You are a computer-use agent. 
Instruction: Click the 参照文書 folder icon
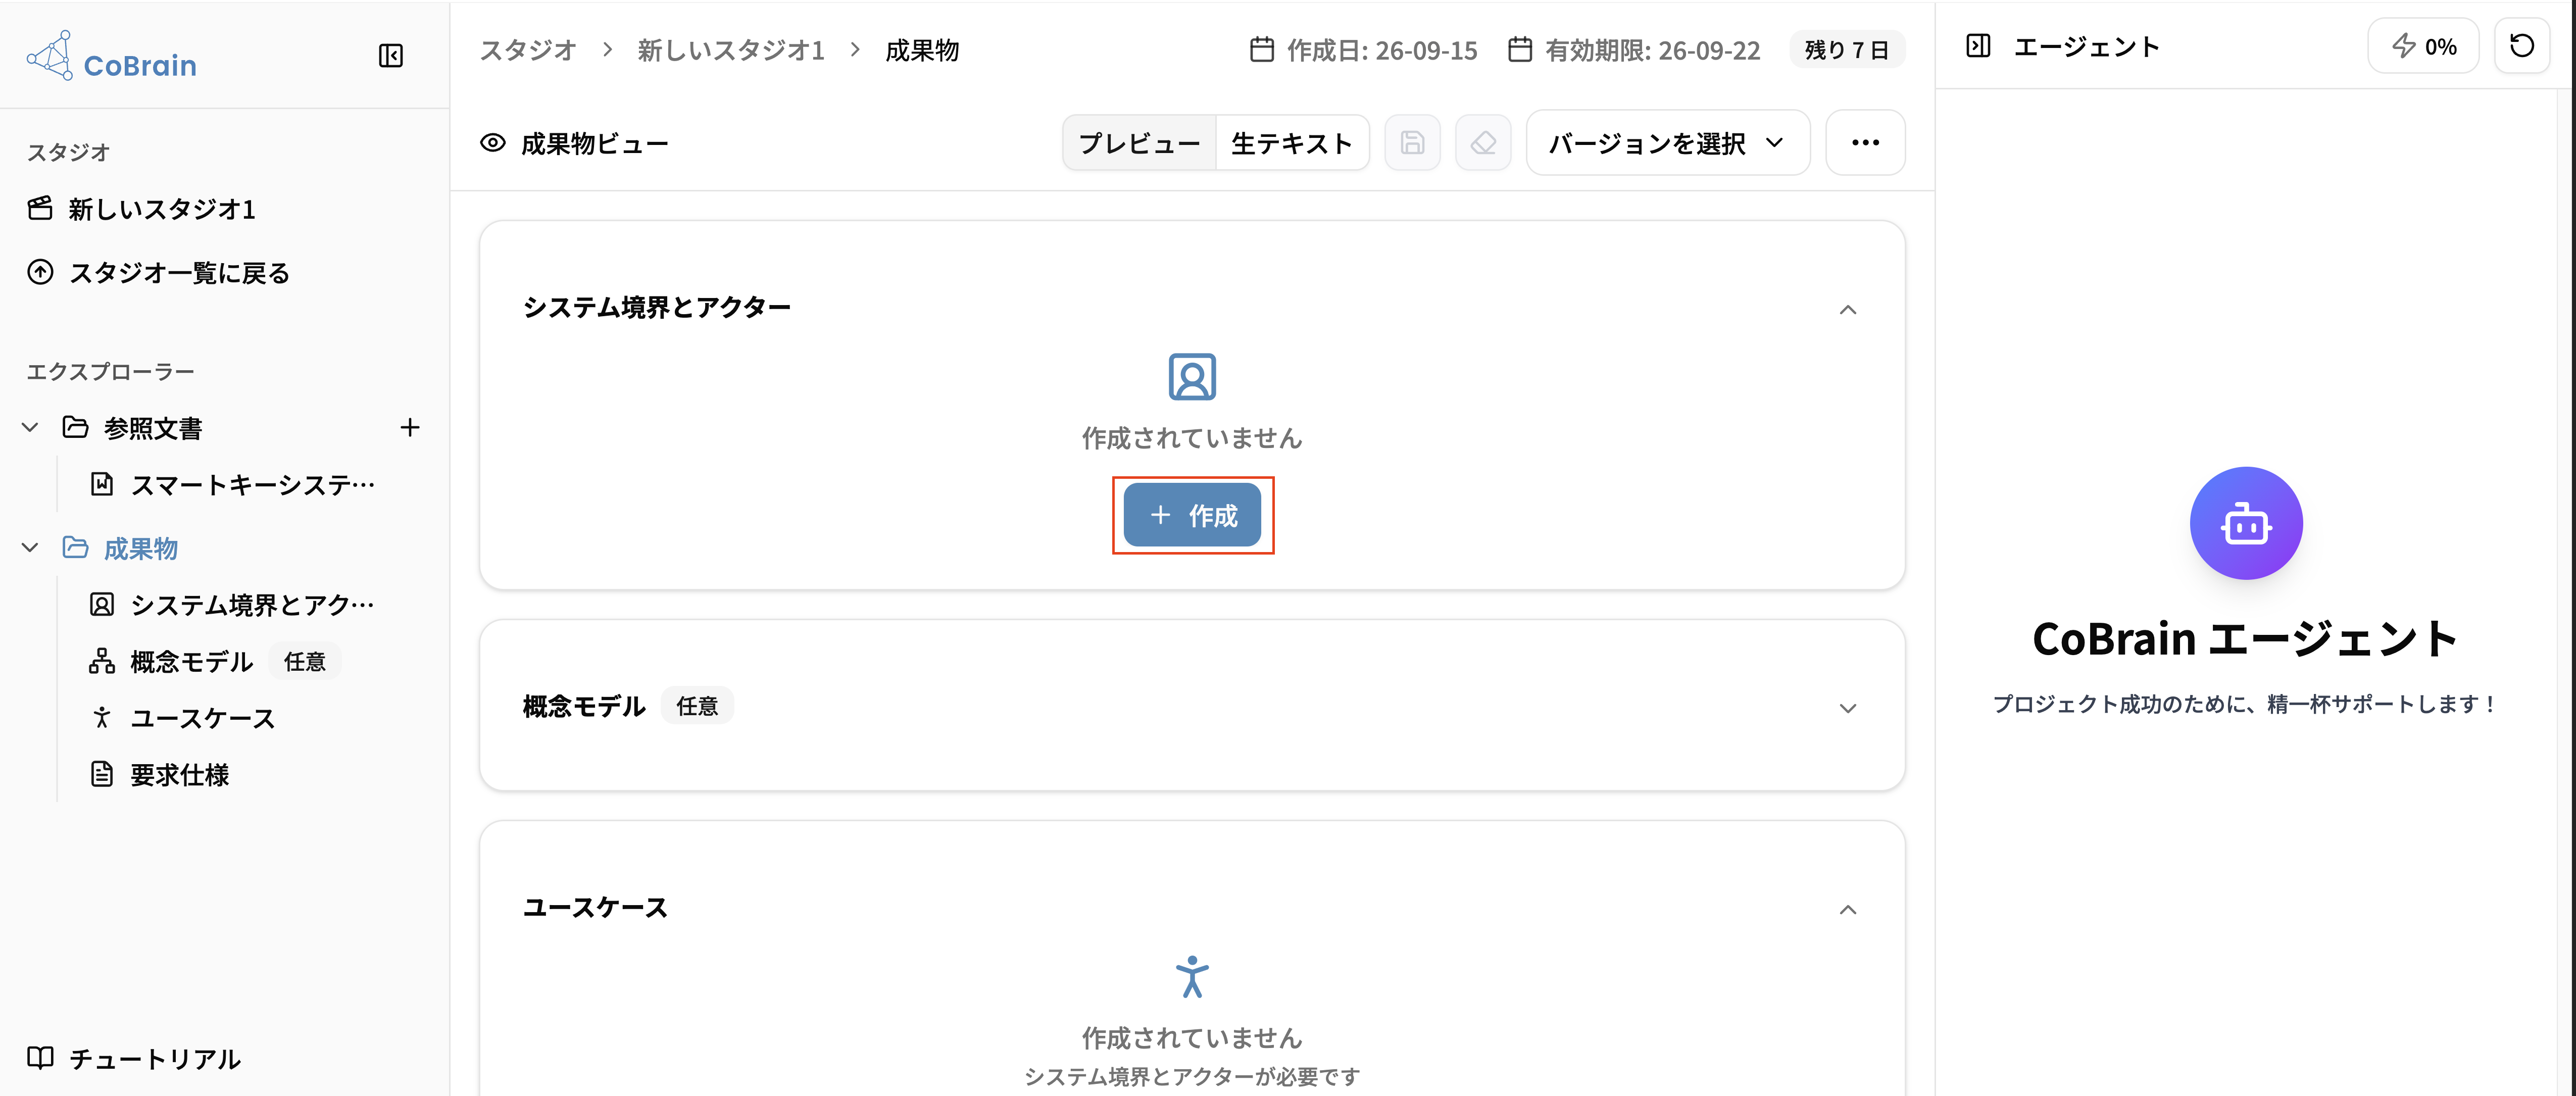(75, 428)
